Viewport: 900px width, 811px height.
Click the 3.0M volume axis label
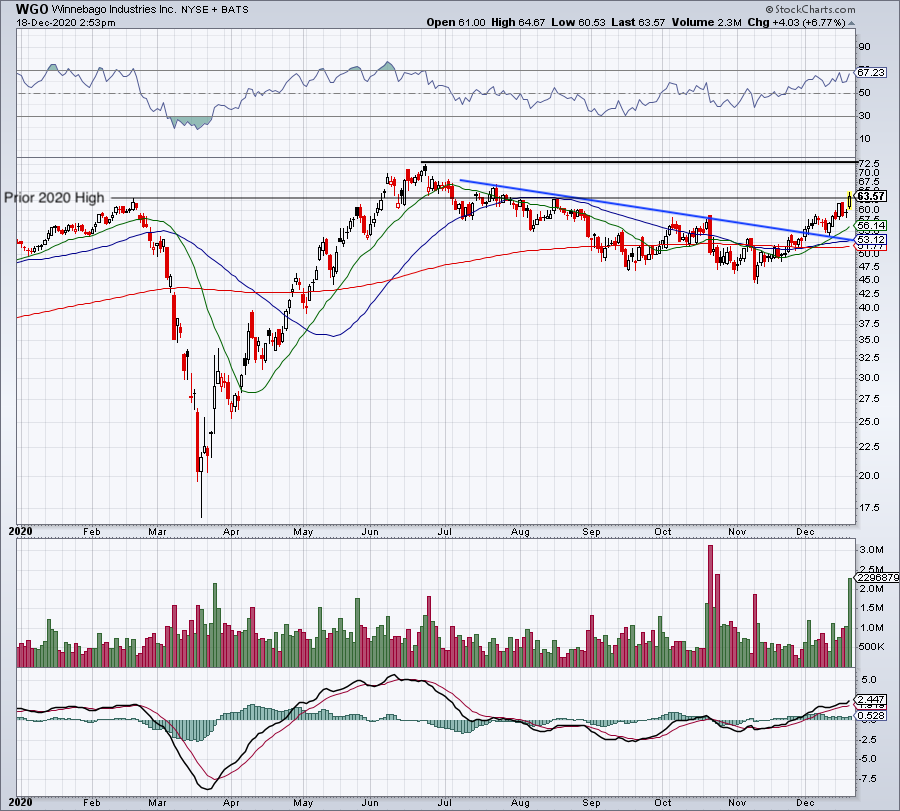pos(871,550)
